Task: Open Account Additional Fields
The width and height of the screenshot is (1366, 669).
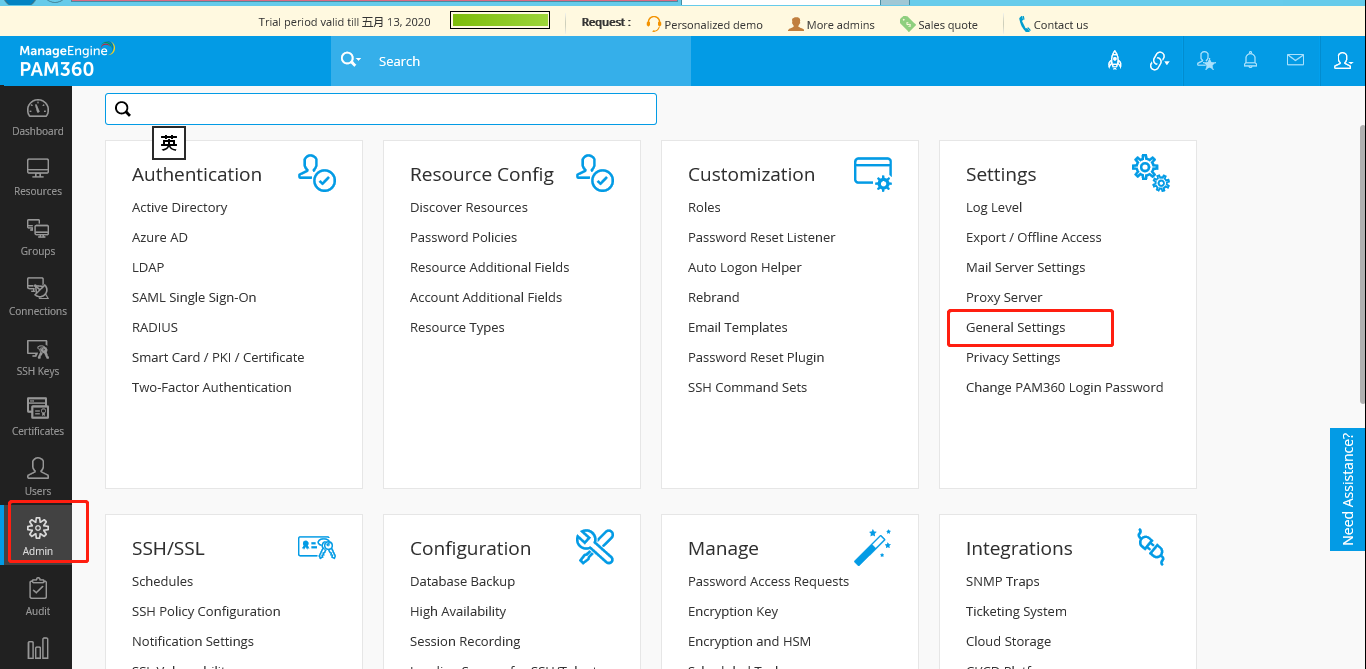Action: 486,298
